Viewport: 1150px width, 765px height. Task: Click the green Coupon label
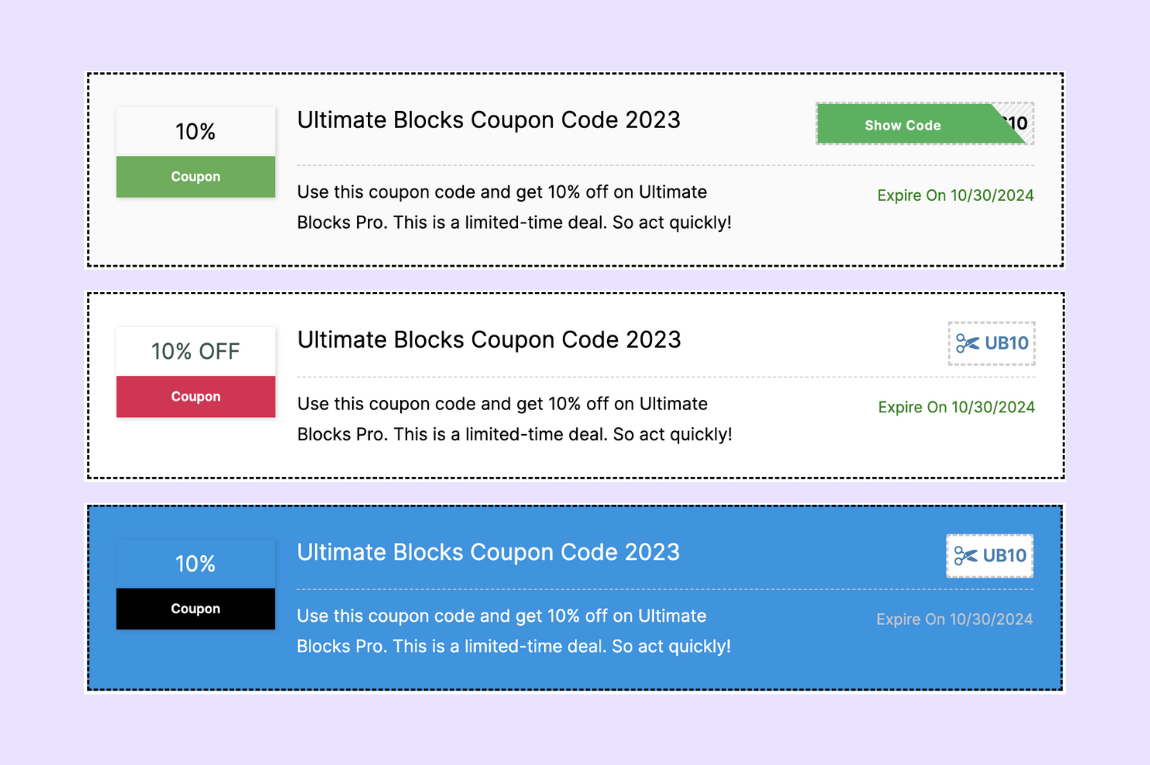[196, 177]
